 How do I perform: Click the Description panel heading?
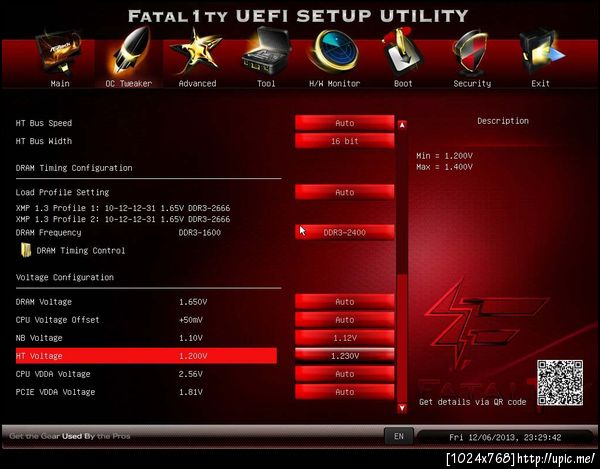tap(503, 121)
